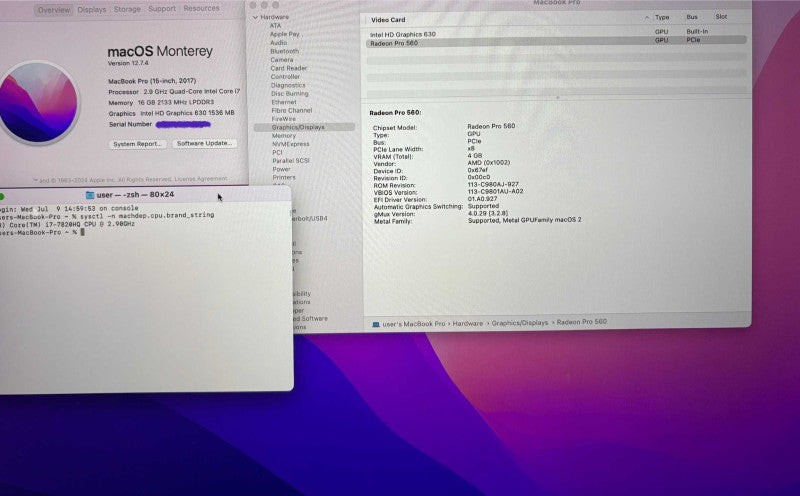Click the Chipset Model value
The height and width of the screenshot is (496, 800).
(x=491, y=126)
